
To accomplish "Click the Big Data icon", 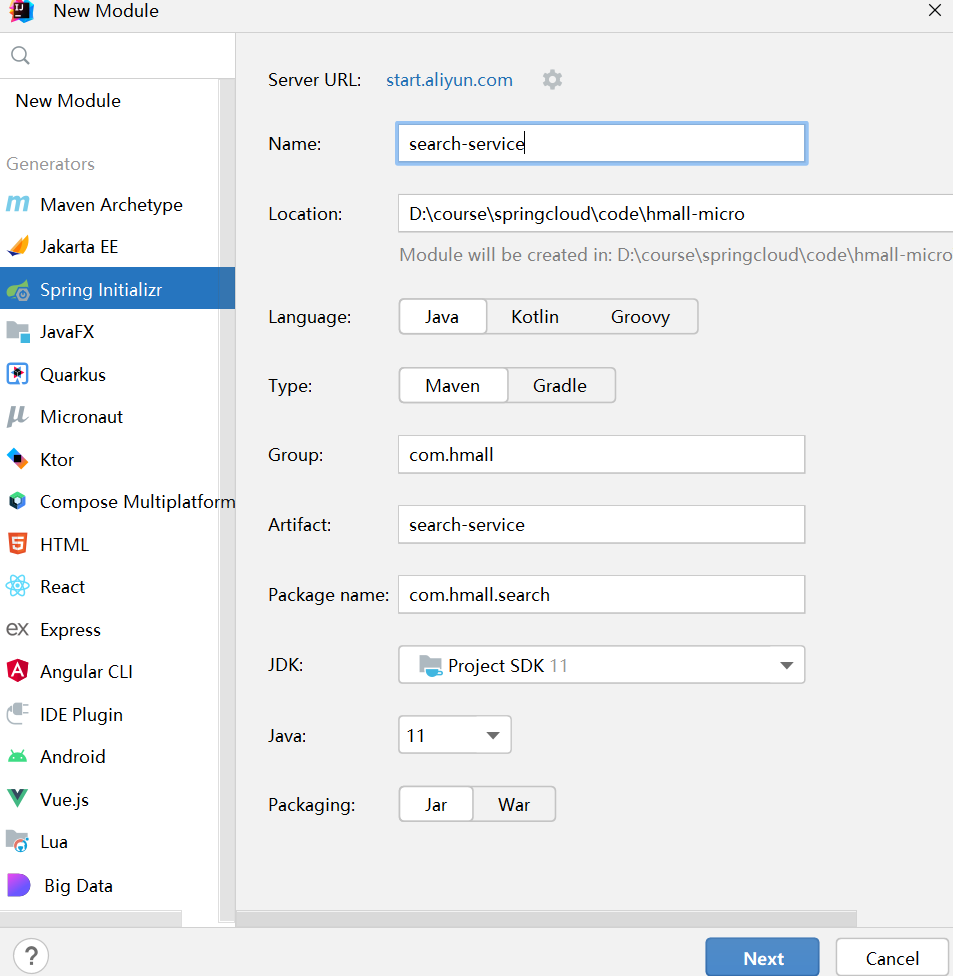I will (x=18, y=884).
